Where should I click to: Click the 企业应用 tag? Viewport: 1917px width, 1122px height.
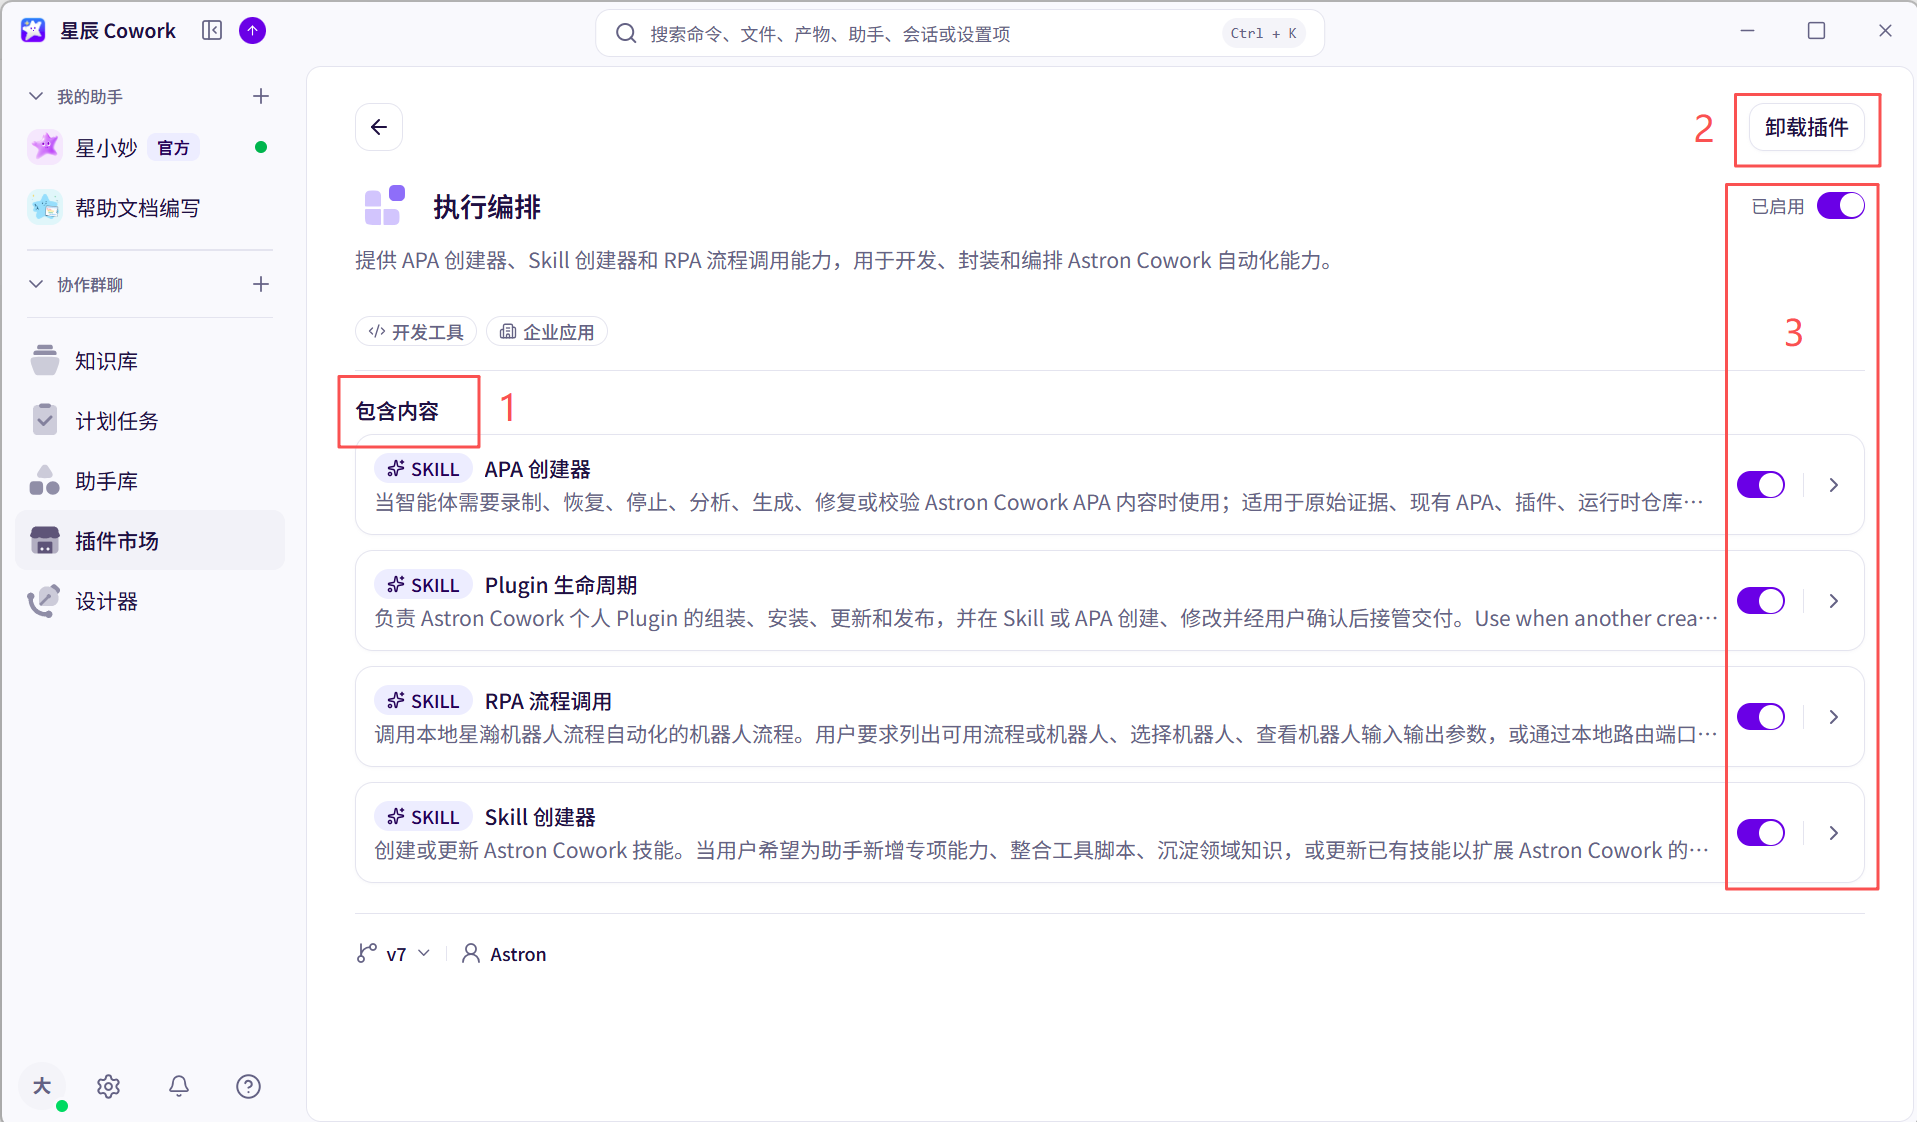pyautogui.click(x=547, y=332)
